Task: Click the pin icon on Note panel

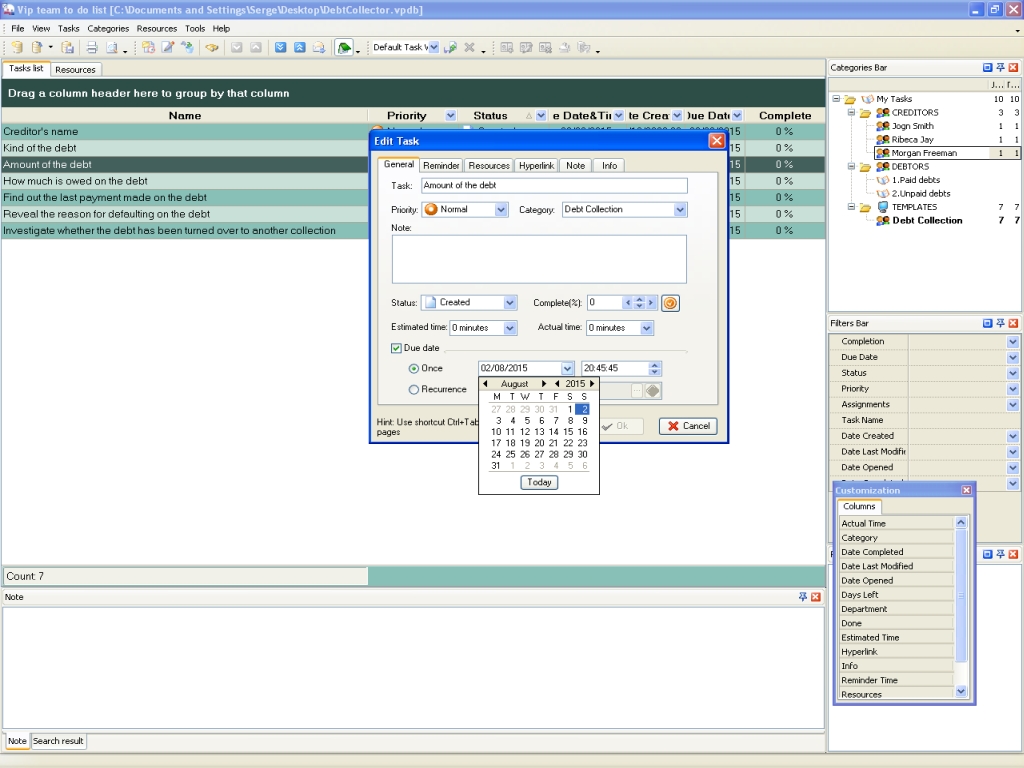Action: [x=802, y=597]
